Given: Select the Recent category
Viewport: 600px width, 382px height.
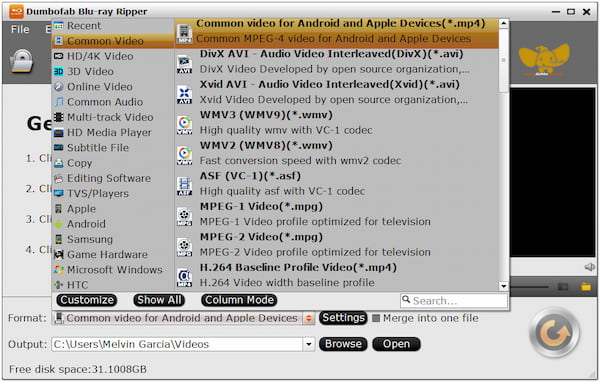Looking at the screenshot, I should pos(113,26).
